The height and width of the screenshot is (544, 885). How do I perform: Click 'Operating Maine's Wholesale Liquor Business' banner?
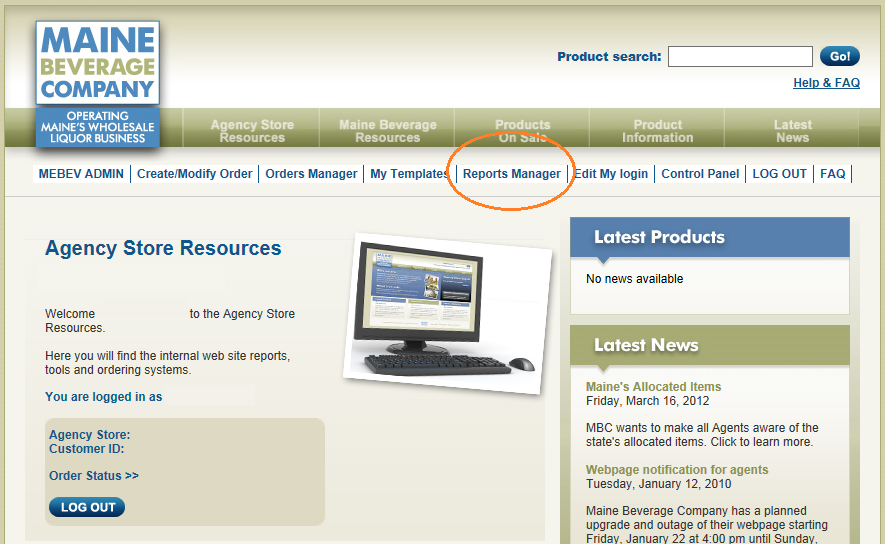tap(98, 127)
